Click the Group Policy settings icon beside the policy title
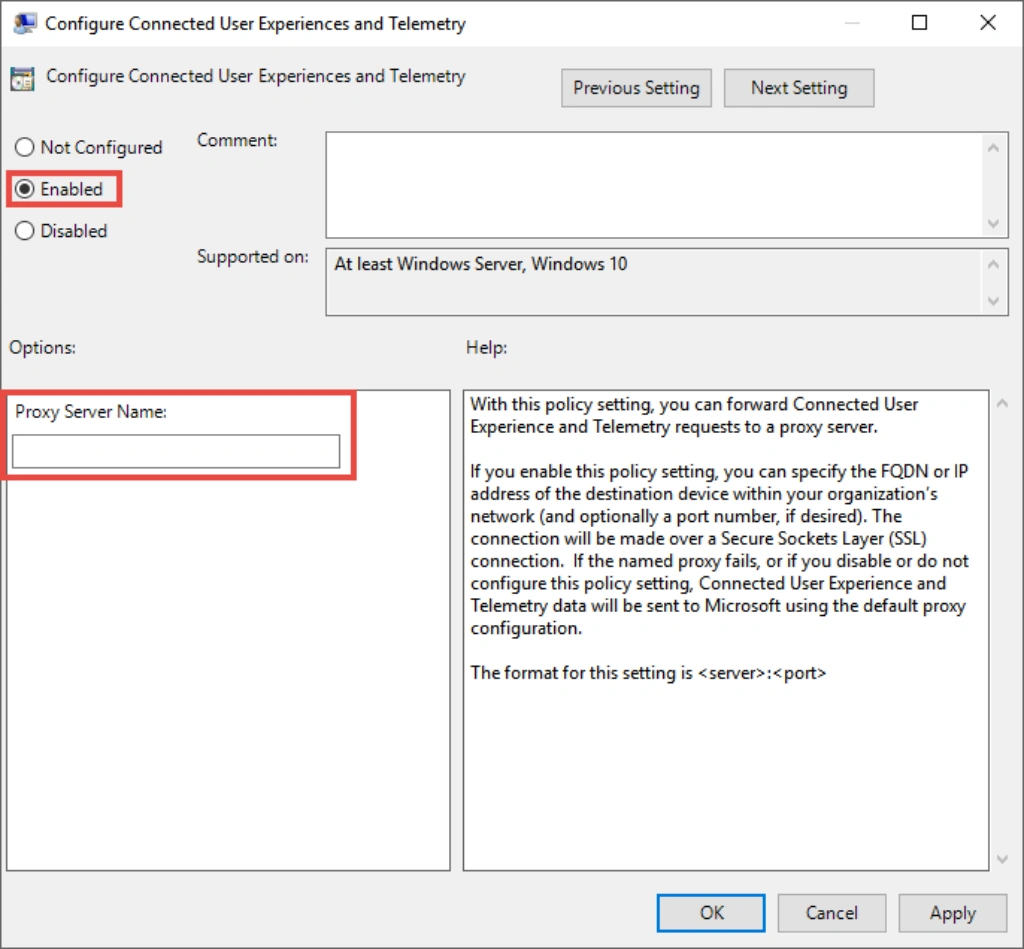This screenshot has height=949, width=1024. coord(22,76)
